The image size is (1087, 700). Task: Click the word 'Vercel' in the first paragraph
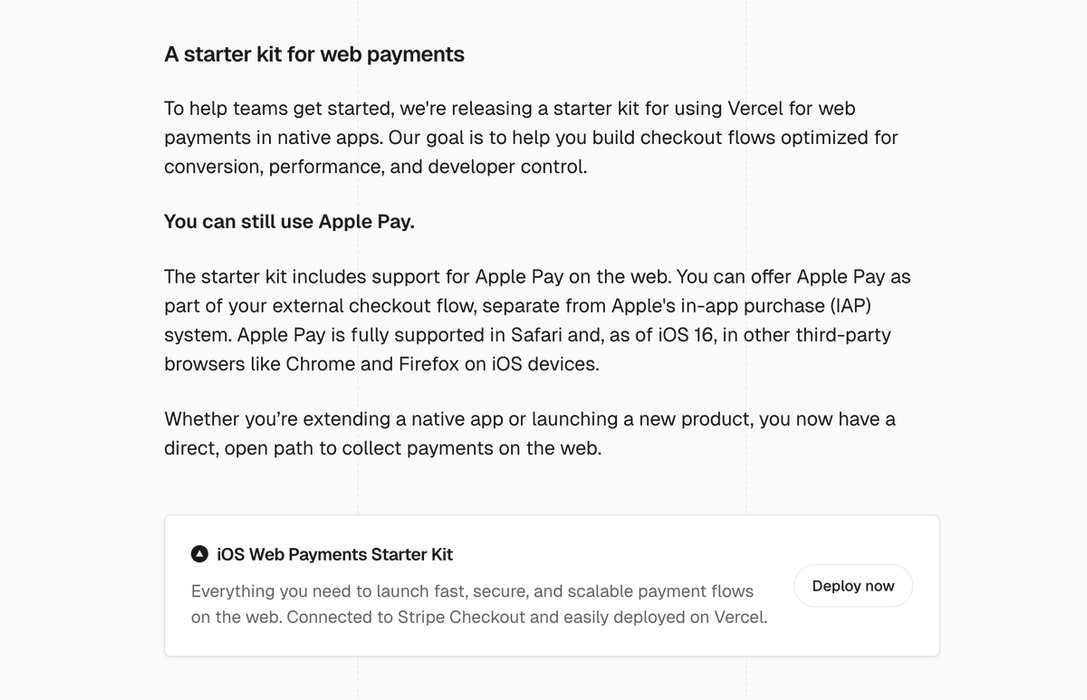click(755, 108)
